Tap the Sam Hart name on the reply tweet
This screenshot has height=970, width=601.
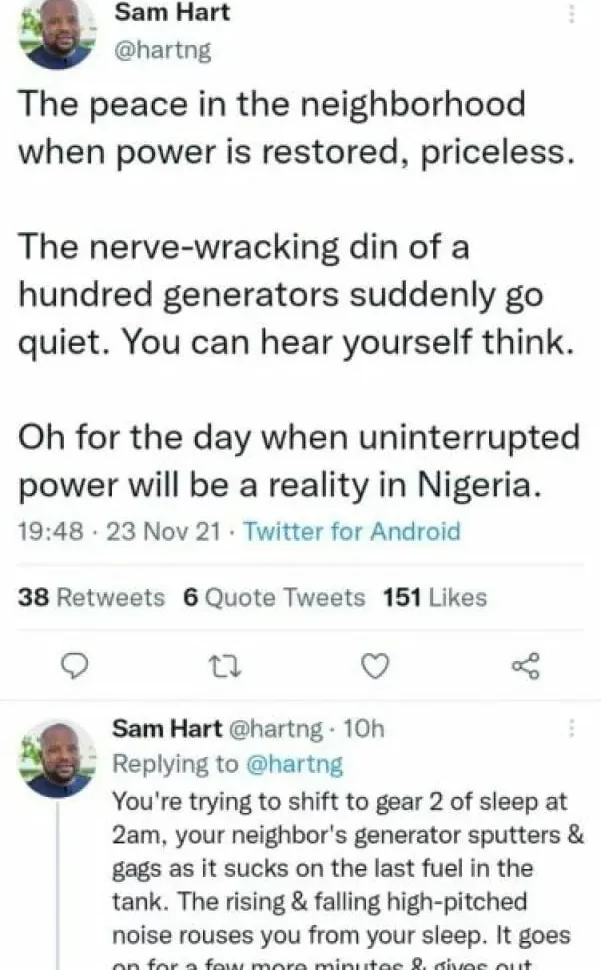(167, 728)
